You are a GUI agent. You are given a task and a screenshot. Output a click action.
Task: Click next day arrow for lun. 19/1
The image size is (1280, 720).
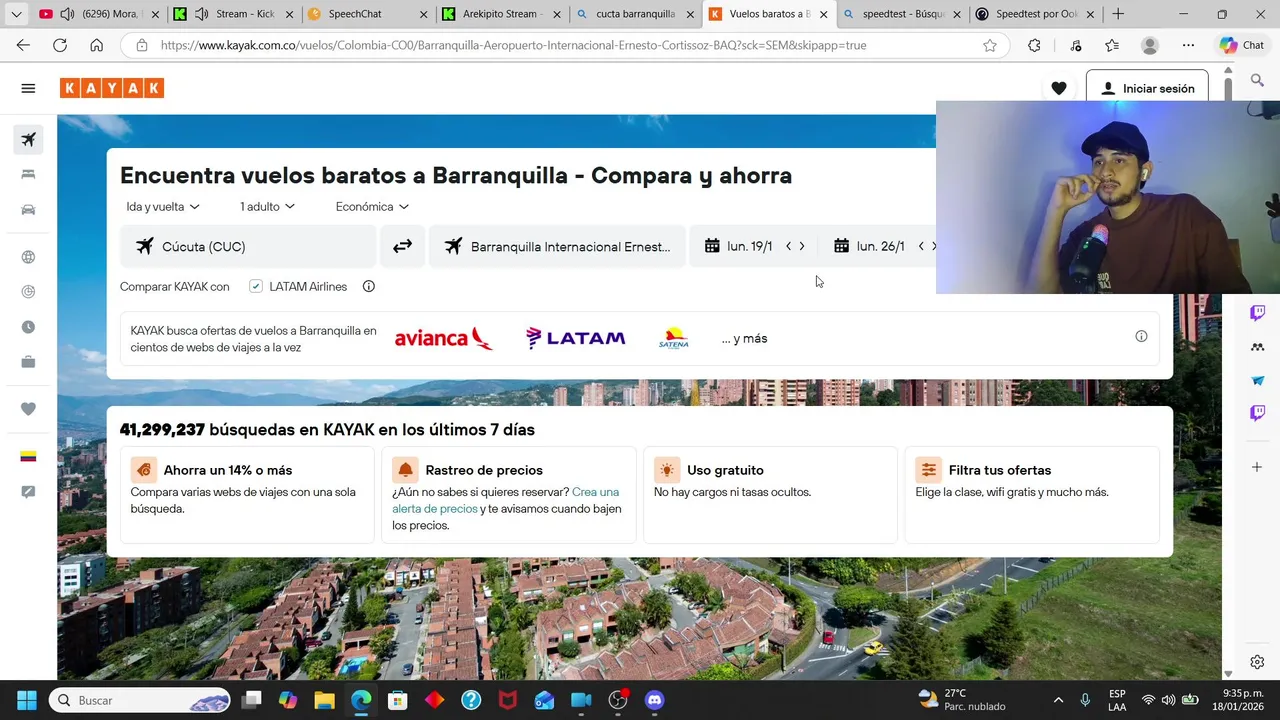pyautogui.click(x=801, y=246)
